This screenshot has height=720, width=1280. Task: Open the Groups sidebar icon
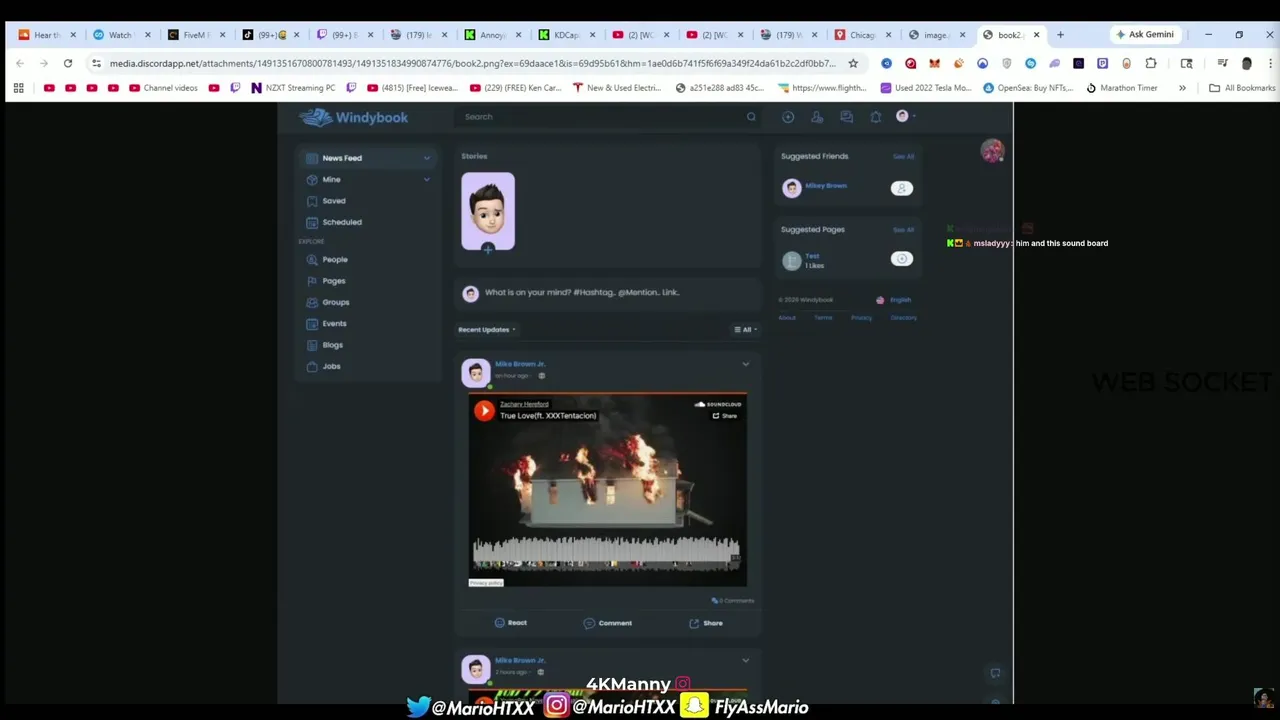(312, 302)
